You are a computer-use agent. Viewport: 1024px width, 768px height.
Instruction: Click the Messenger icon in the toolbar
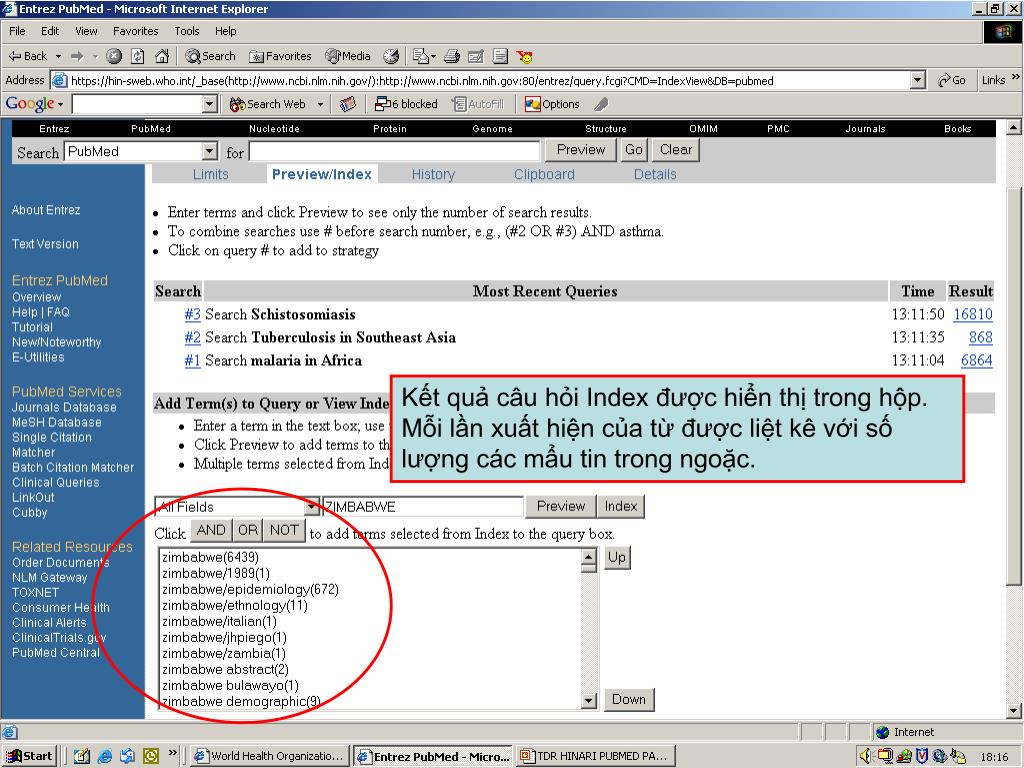click(x=524, y=56)
